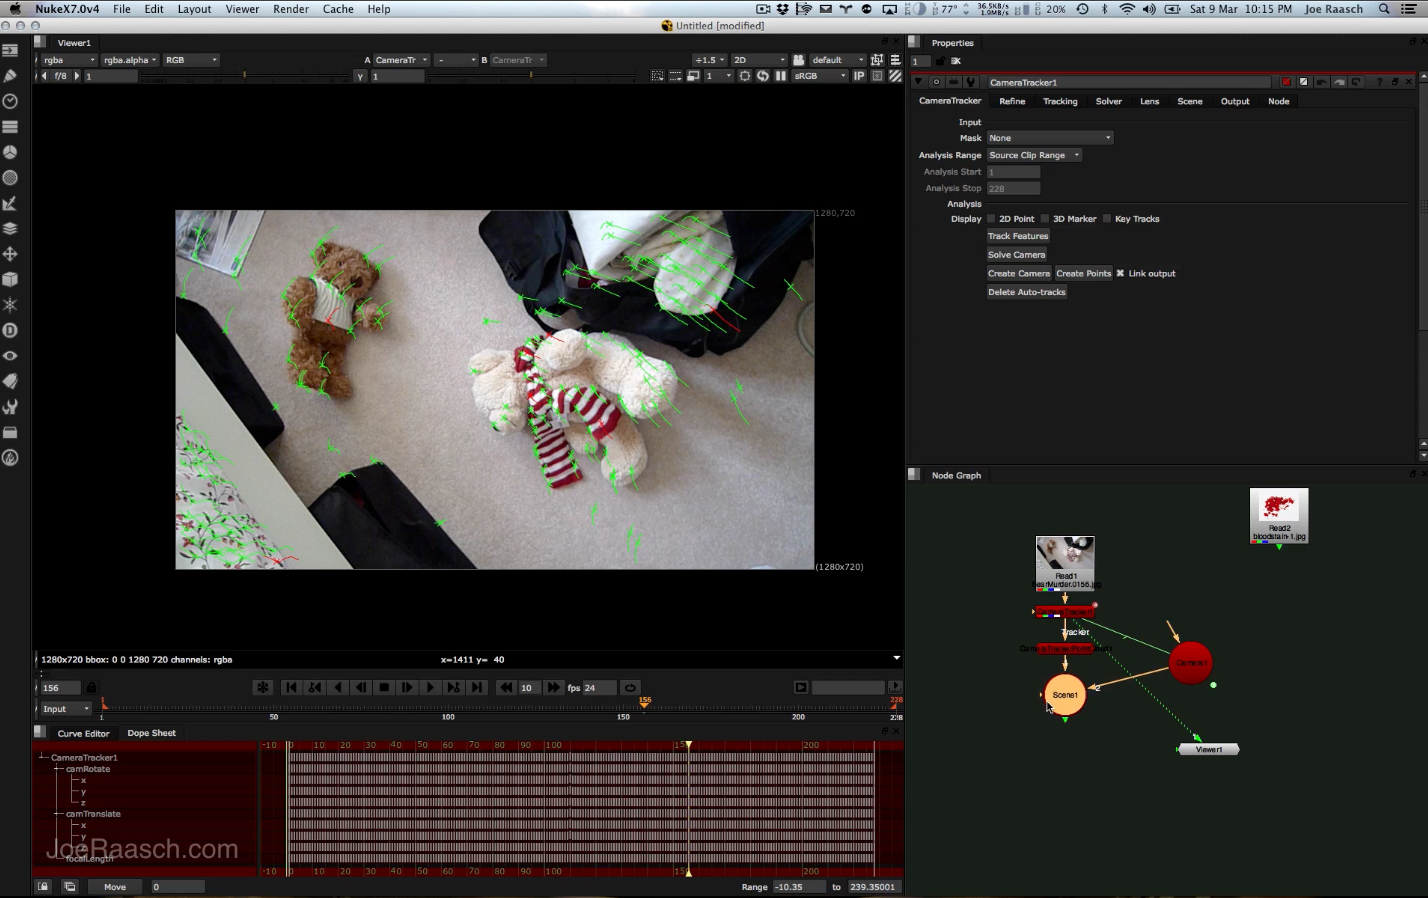Switch to the Dope Sheet tab
This screenshot has width=1428, height=898.
click(151, 733)
